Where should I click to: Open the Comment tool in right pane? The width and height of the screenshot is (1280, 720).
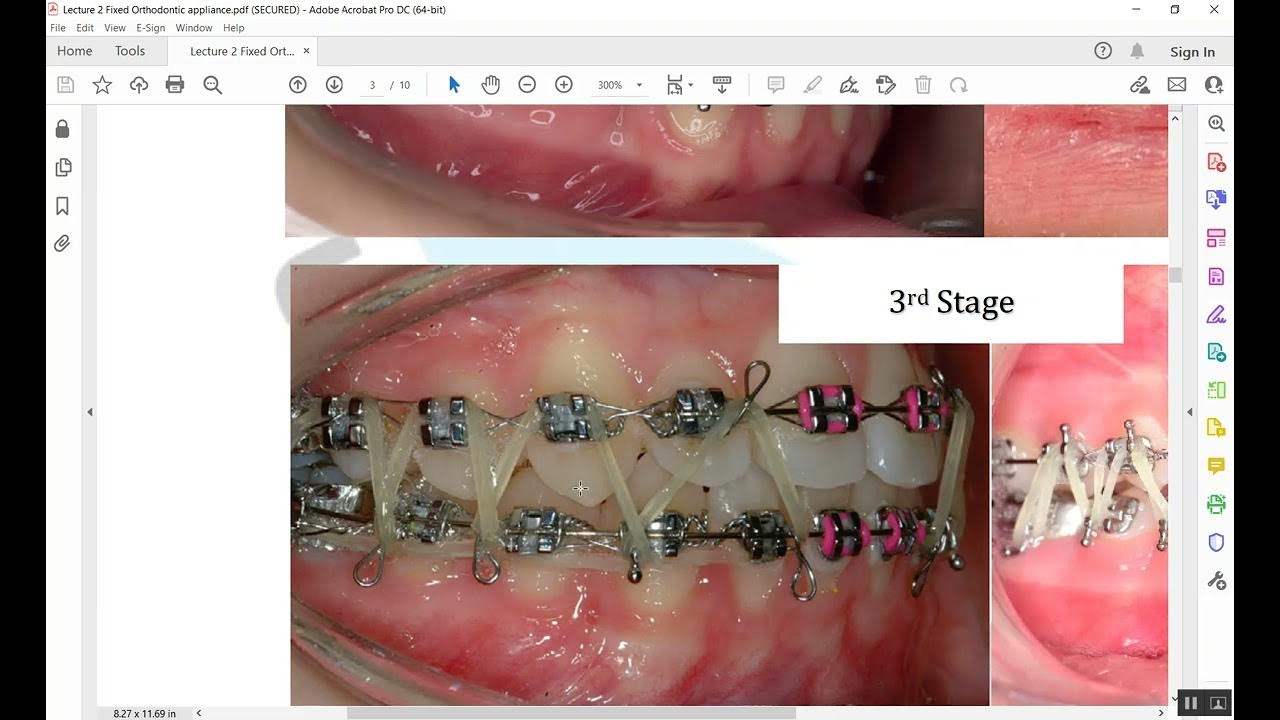coord(1216,466)
